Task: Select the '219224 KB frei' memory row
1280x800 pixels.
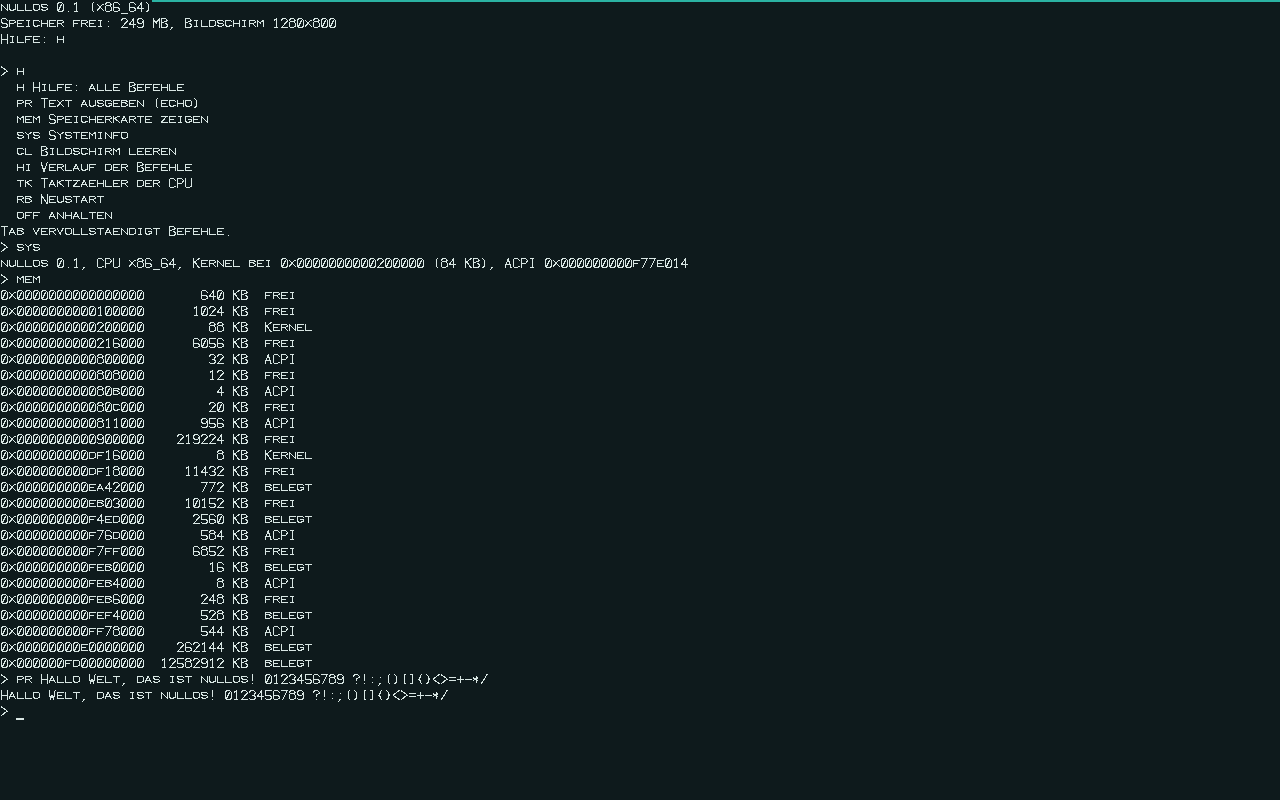Action: (x=148, y=439)
